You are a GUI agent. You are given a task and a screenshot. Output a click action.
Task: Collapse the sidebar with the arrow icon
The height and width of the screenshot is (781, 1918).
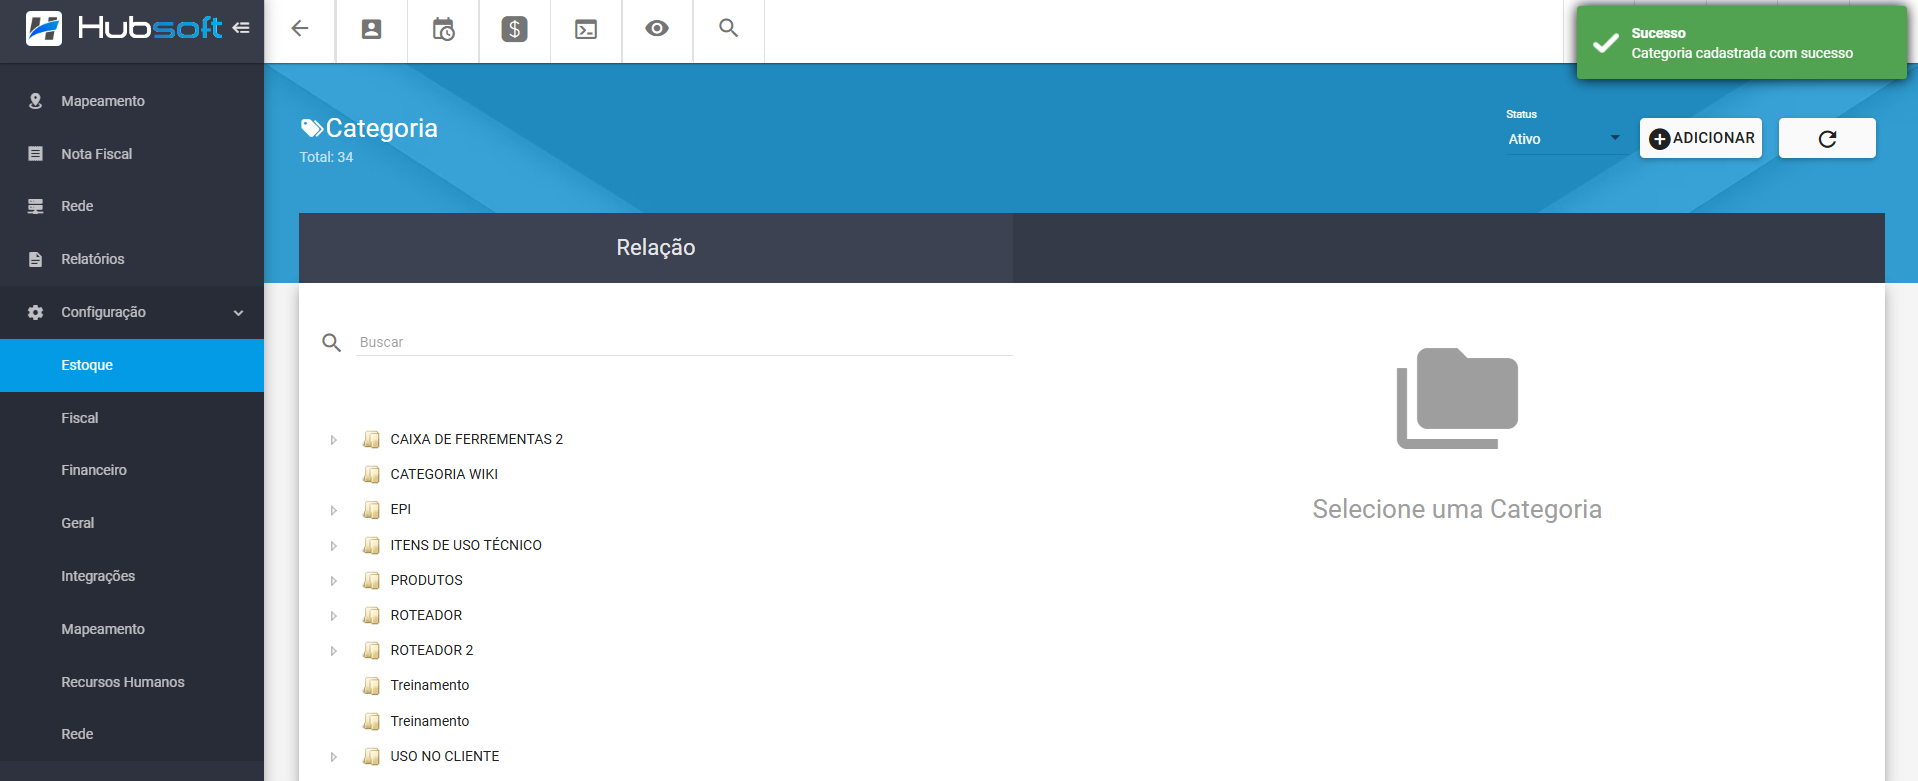pos(241,28)
